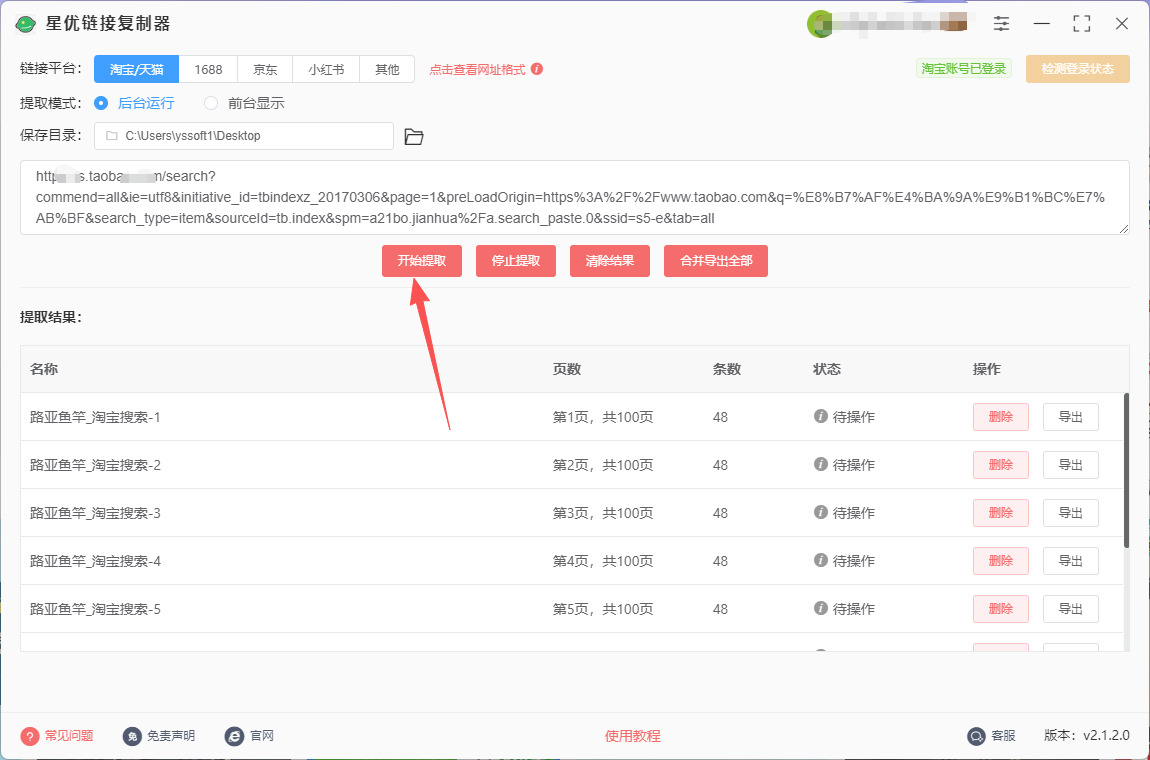Click the save directory path field

(x=243, y=136)
